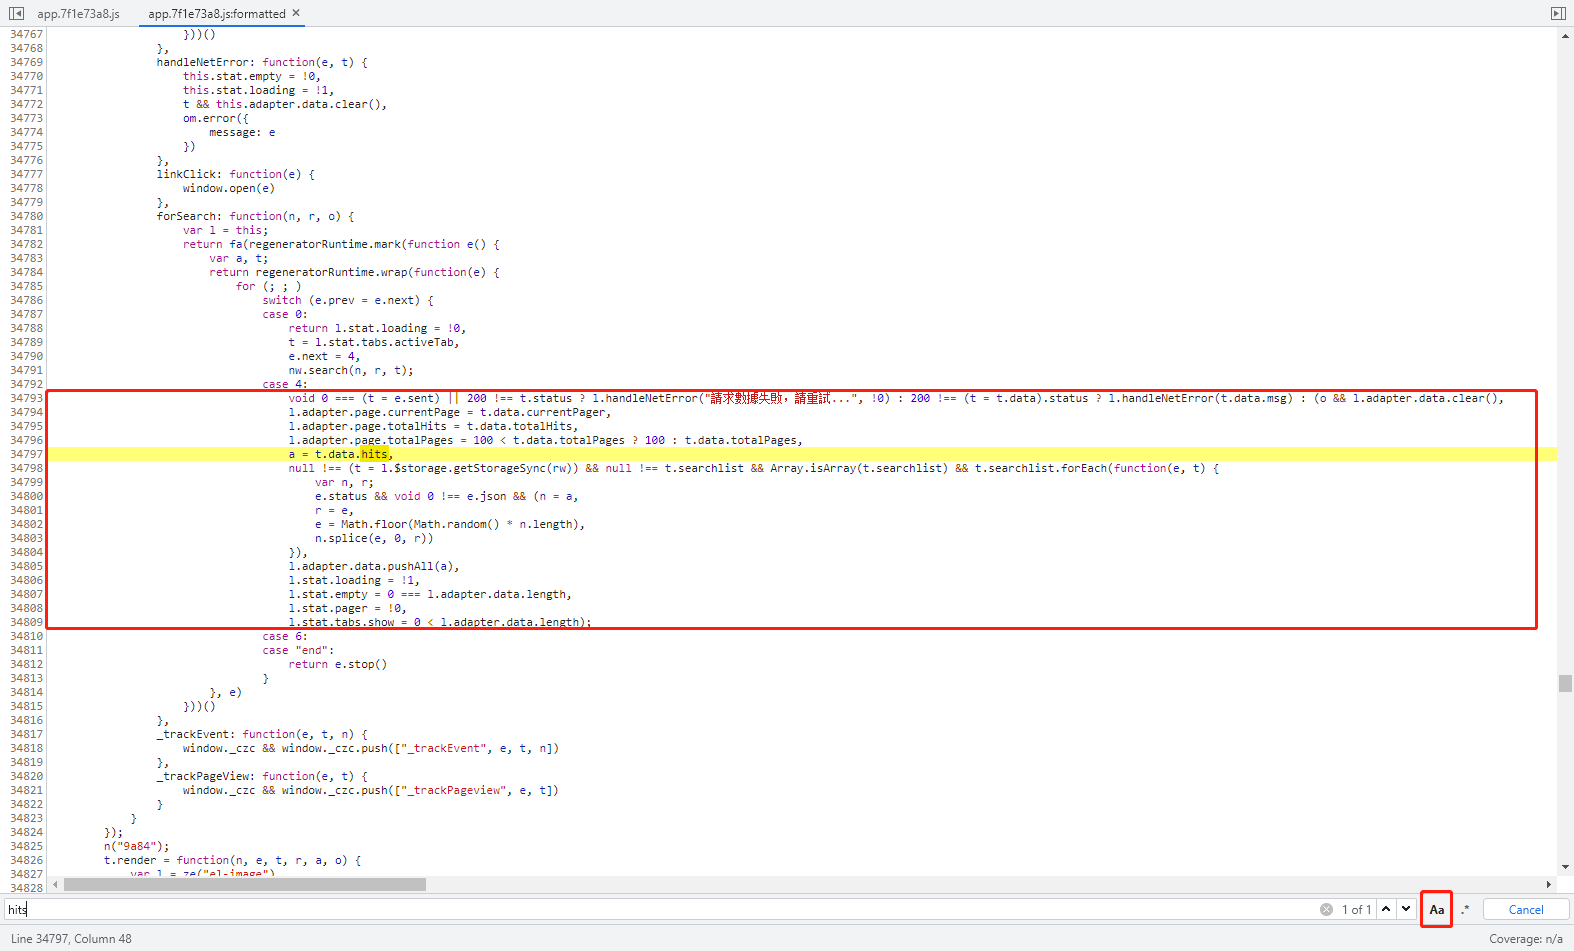Screen dimensions: 1574x951
Task: Jump to next search match arrow
Action: 1406,909
